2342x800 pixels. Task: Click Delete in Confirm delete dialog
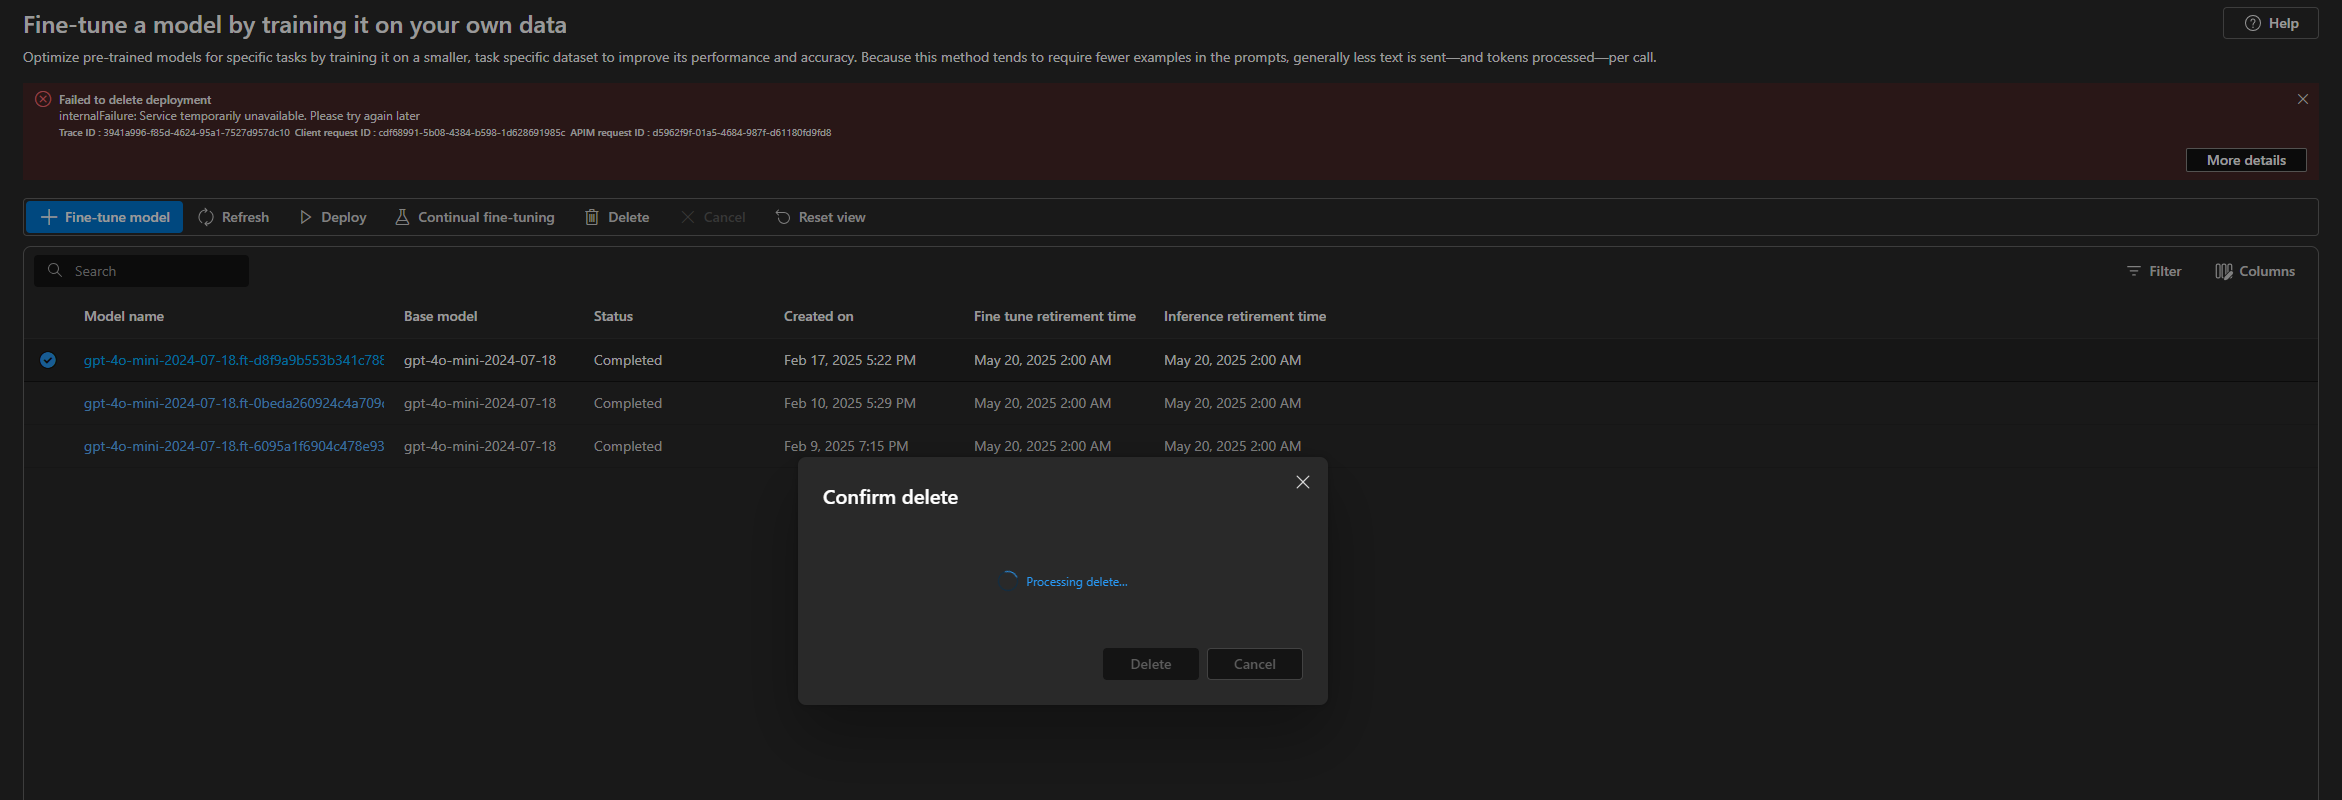click(1150, 664)
